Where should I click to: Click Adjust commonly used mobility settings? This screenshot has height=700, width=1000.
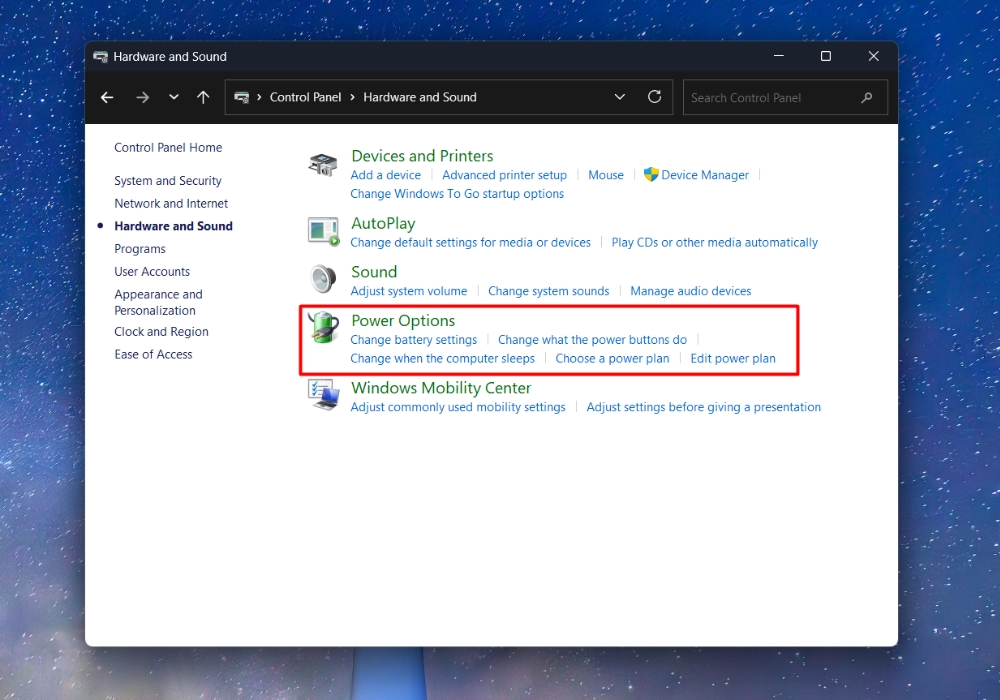(458, 407)
